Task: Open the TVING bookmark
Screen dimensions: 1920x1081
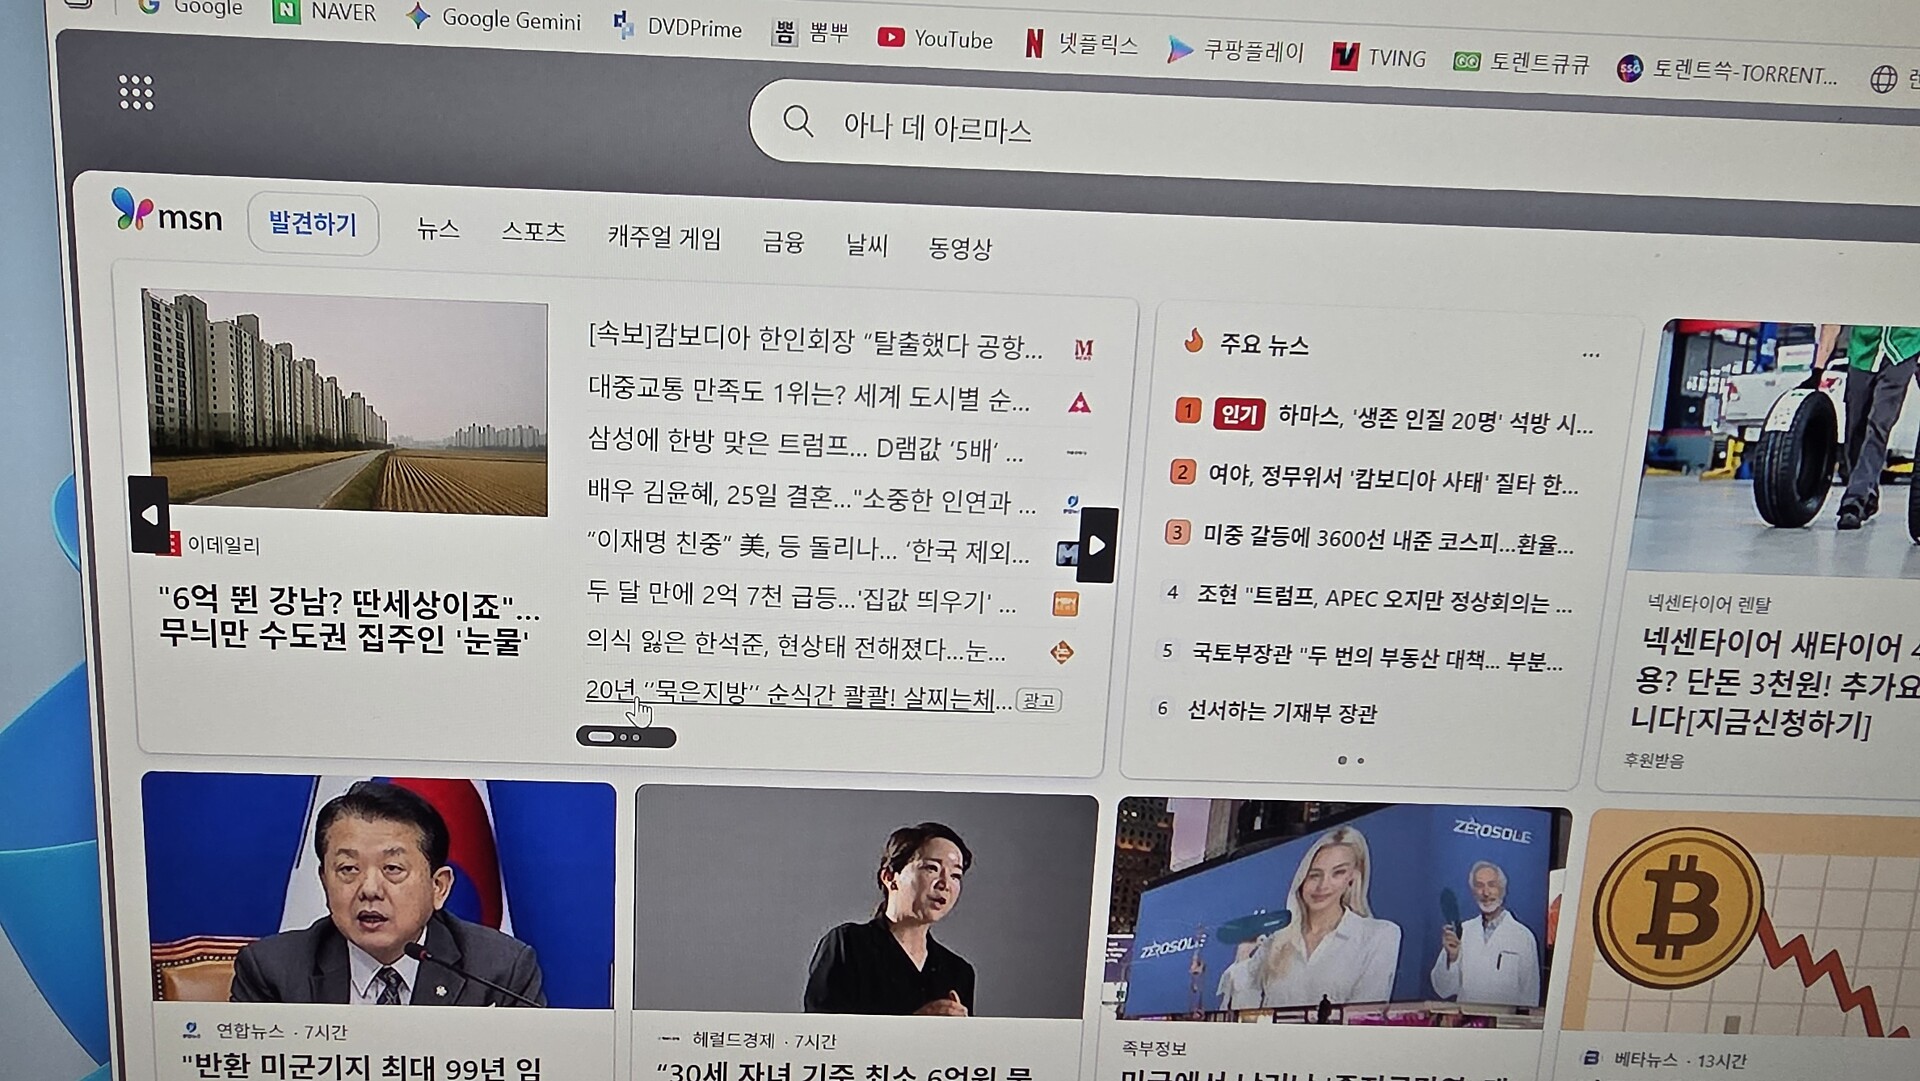Action: pos(1378,58)
